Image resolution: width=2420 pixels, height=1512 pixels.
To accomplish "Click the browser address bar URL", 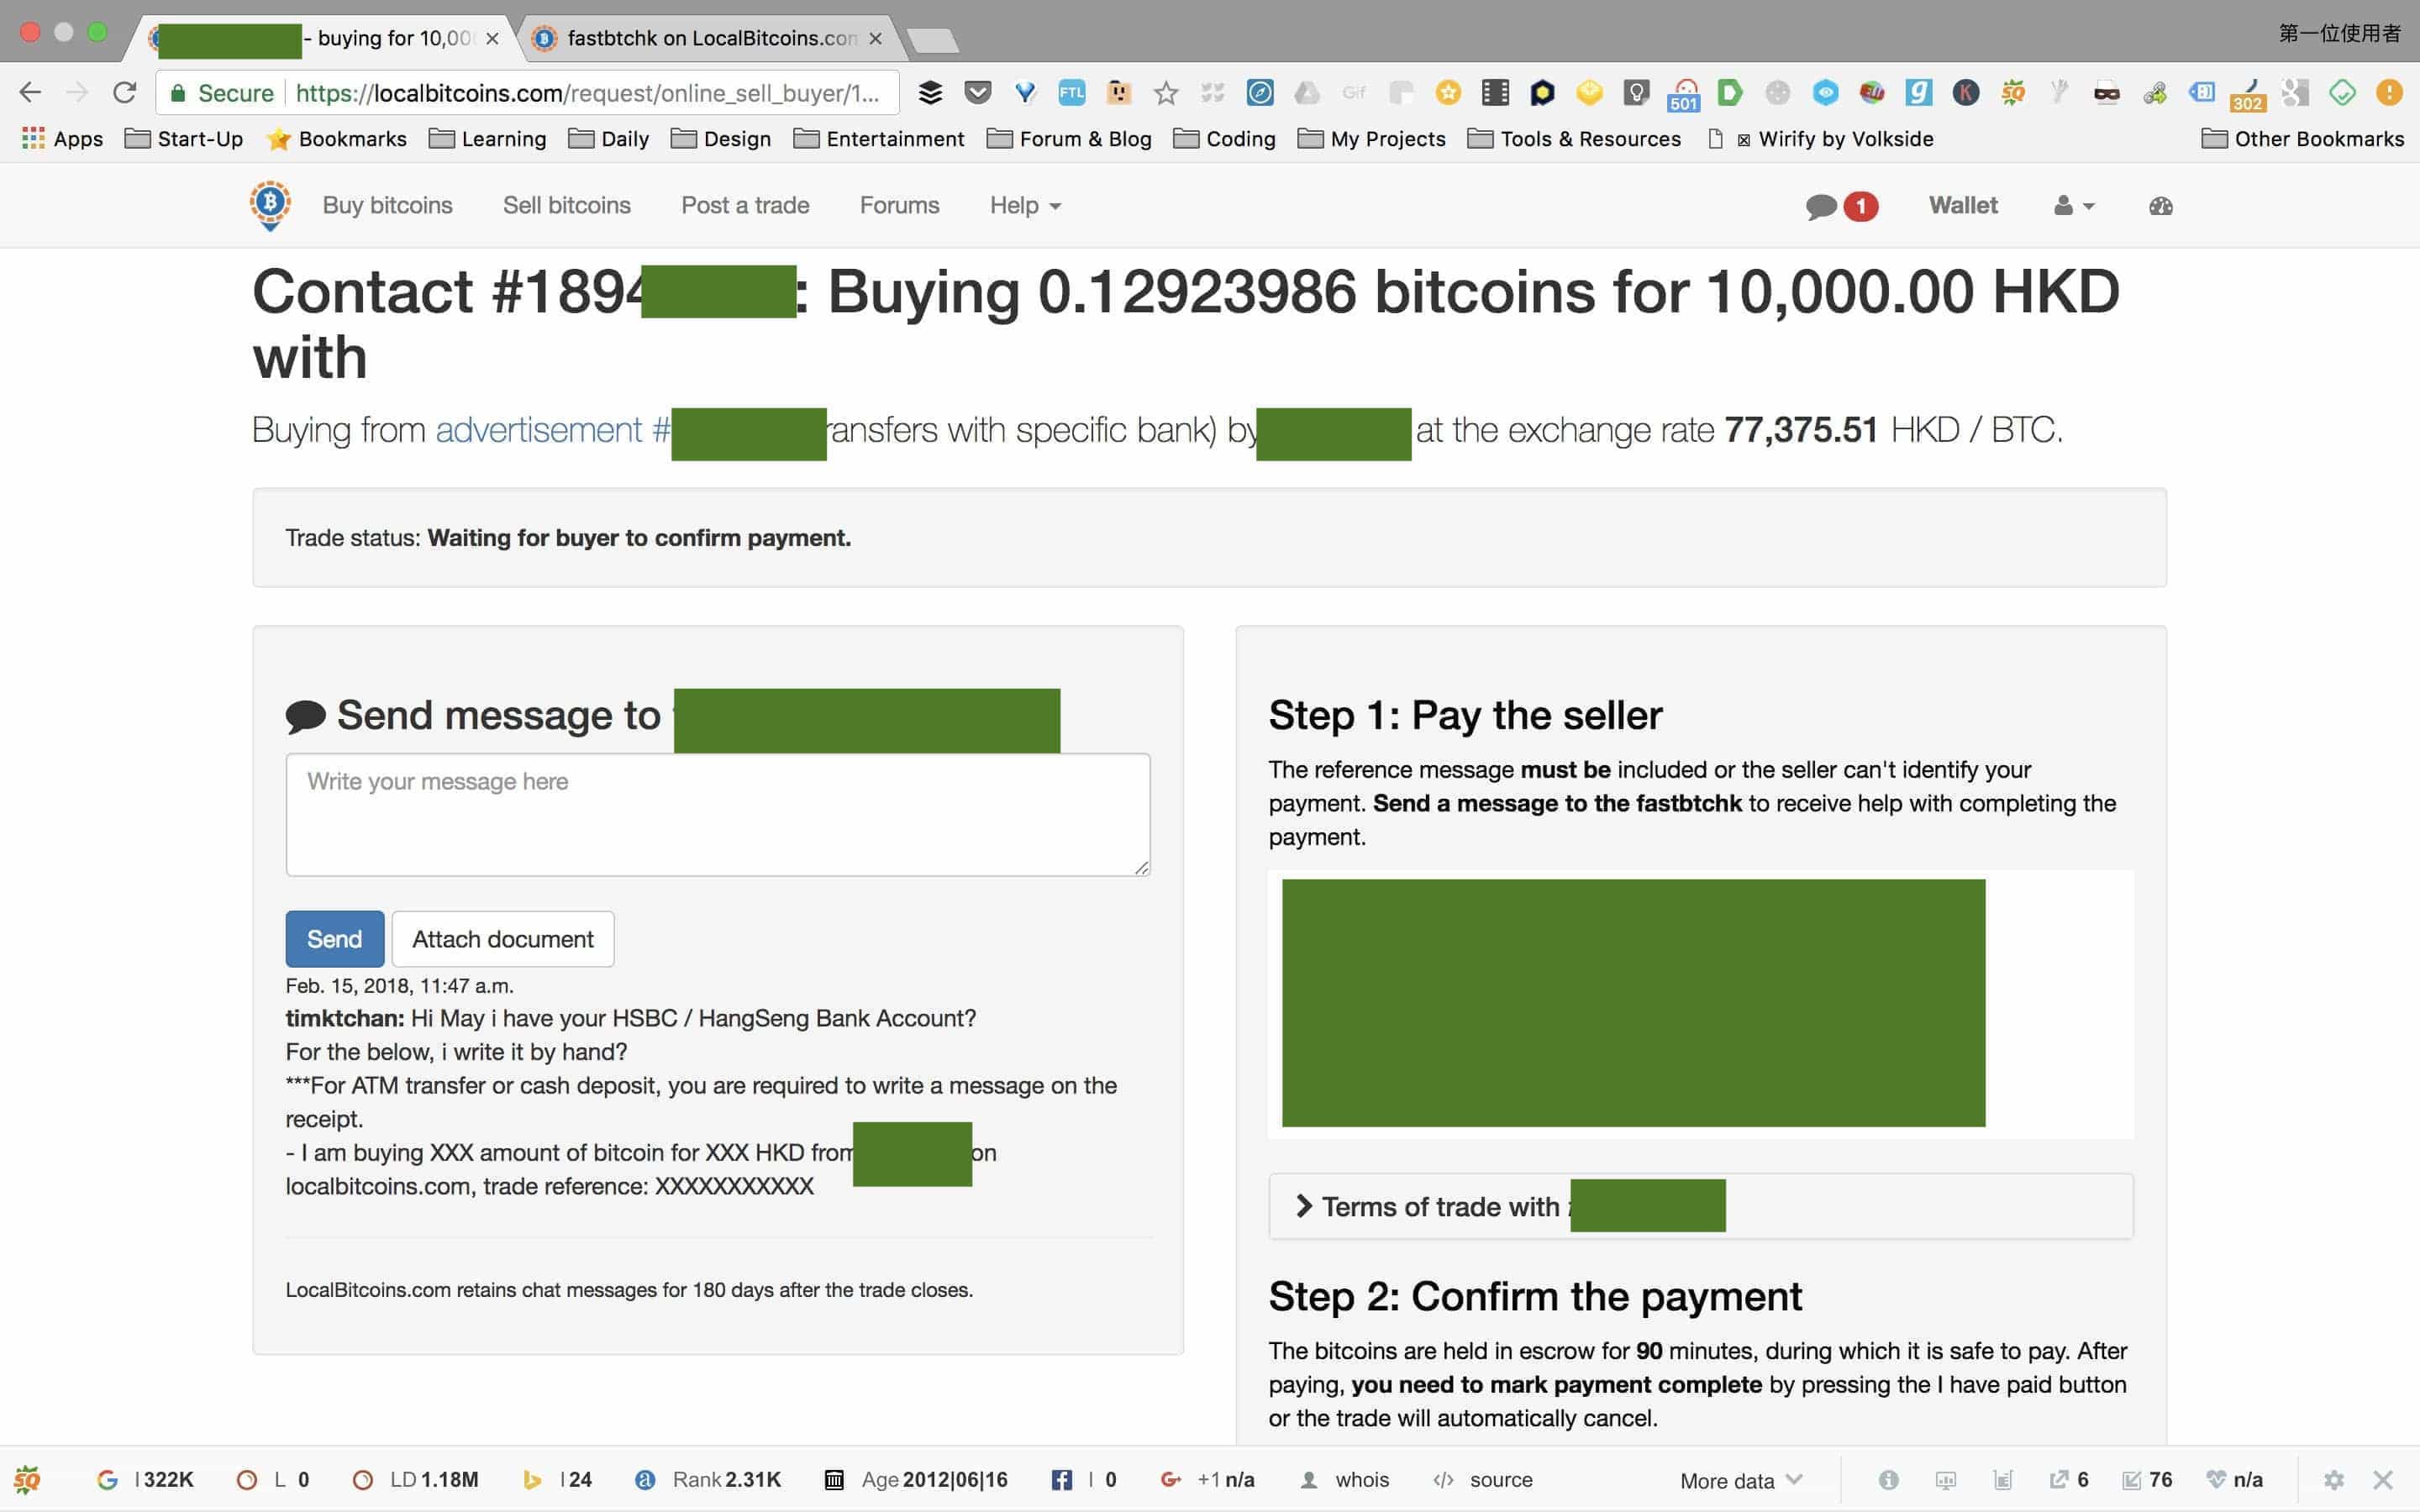I will 588,93.
